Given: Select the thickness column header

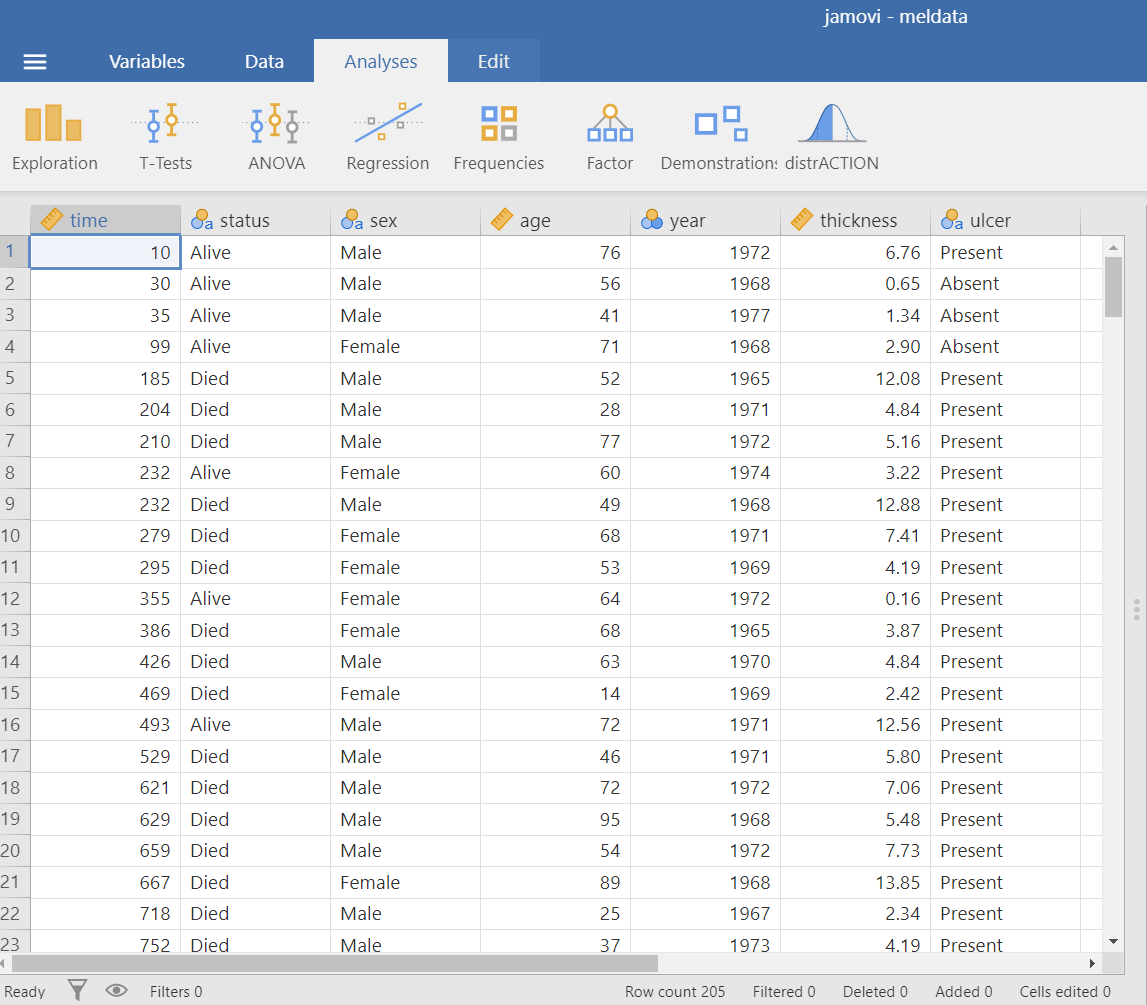Looking at the screenshot, I should coord(855,221).
